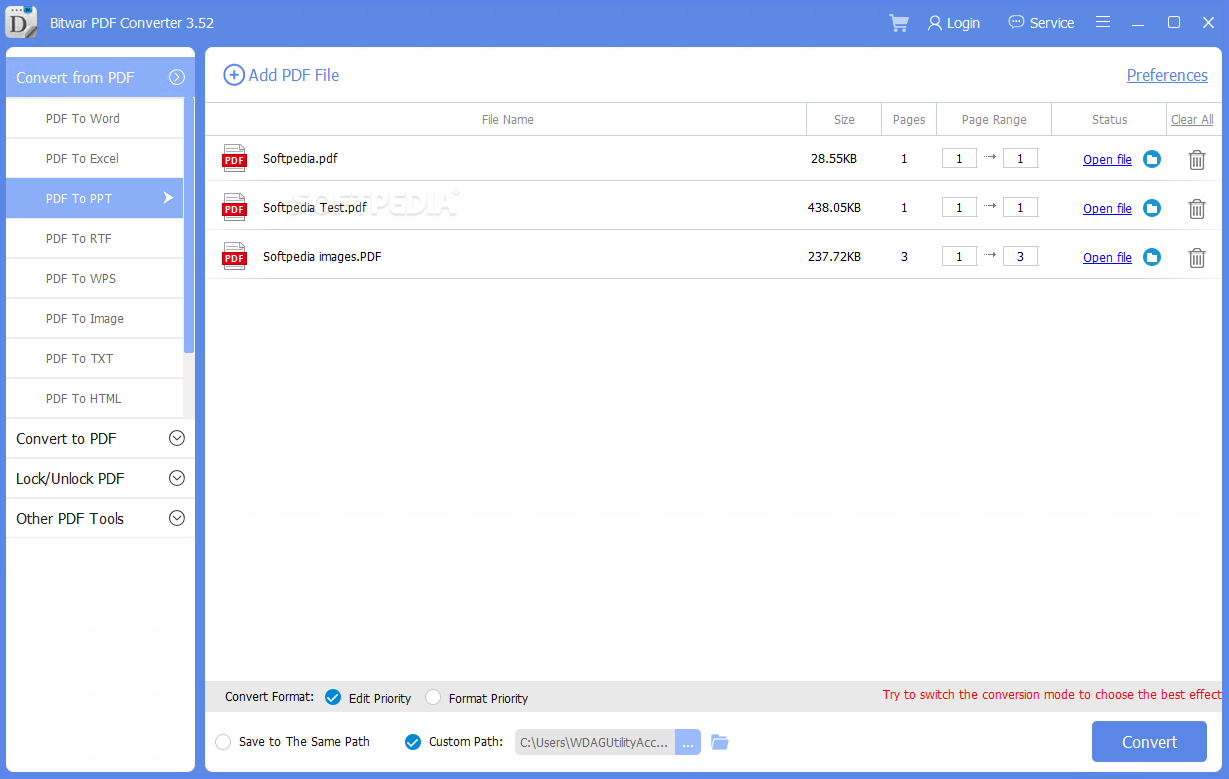Select PDF To TXT
1229x779 pixels.
[x=94, y=358]
